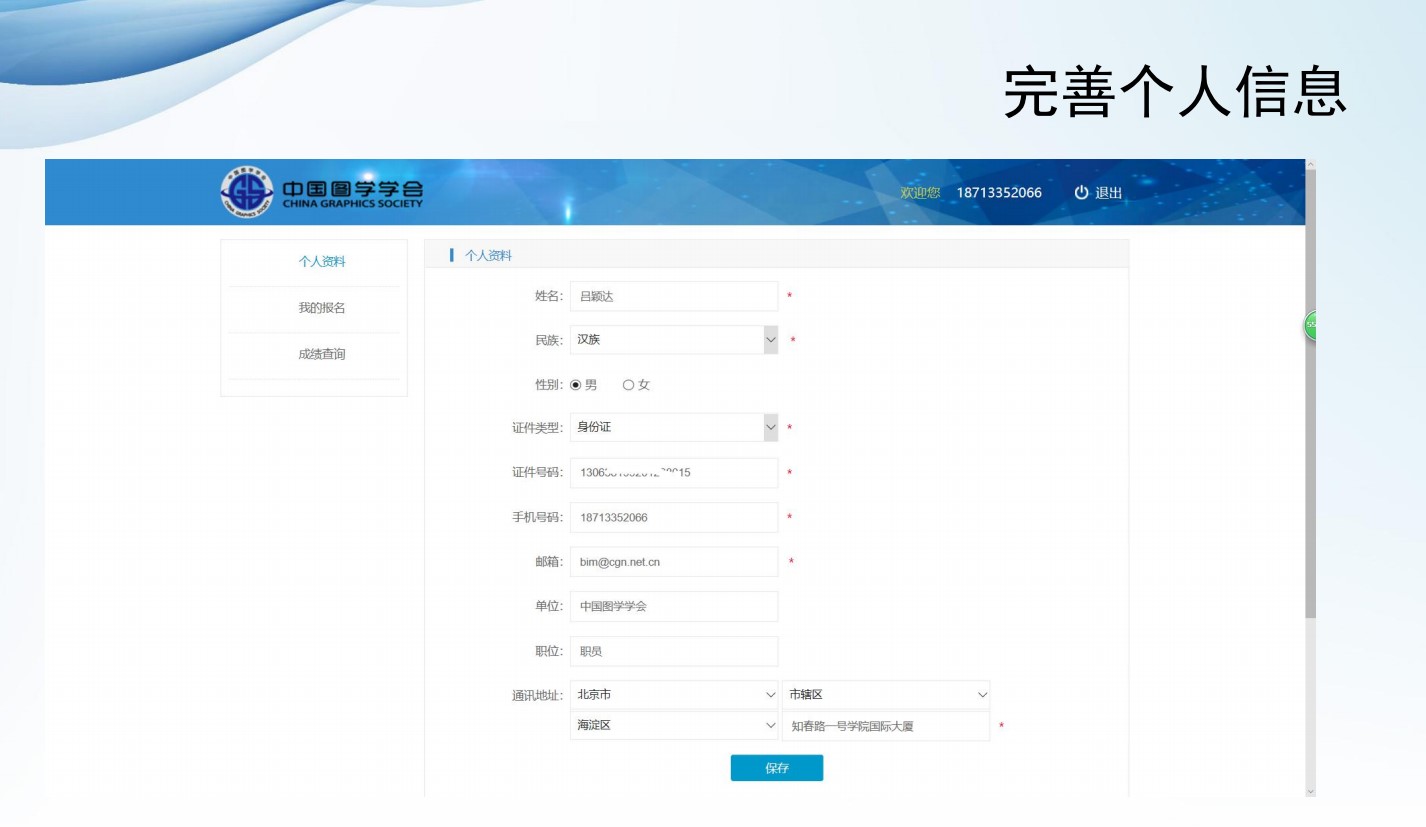Screen dimensions: 1426x827
Task: Open the 民族 dropdown showing 汉族
Action: pyautogui.click(x=673, y=340)
